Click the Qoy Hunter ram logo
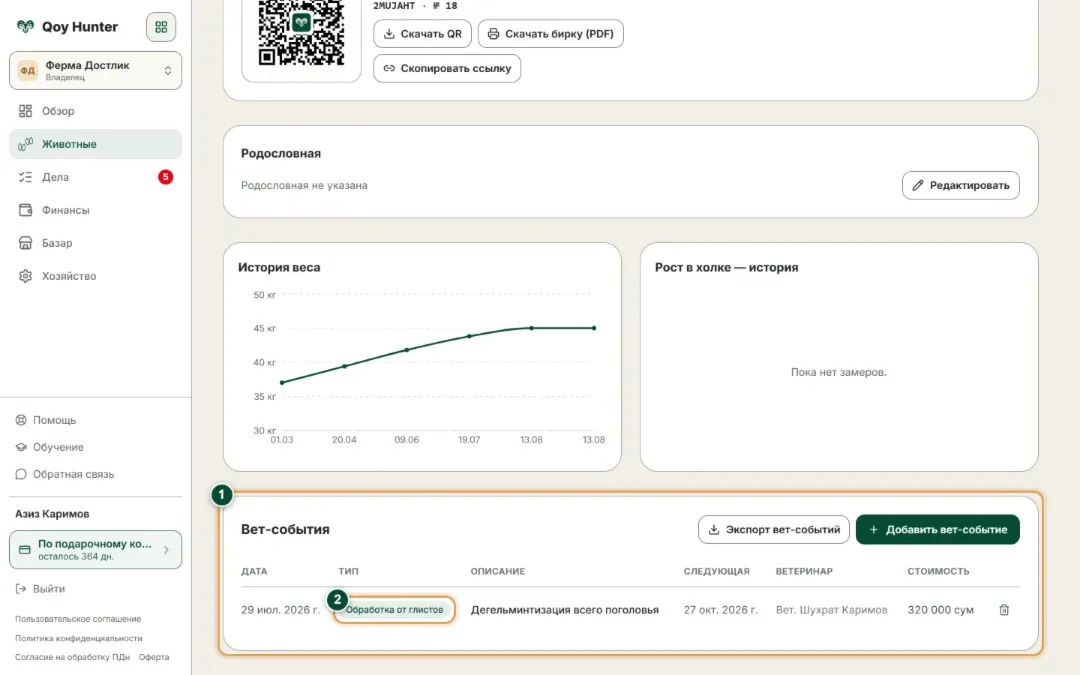 pyautogui.click(x=25, y=27)
